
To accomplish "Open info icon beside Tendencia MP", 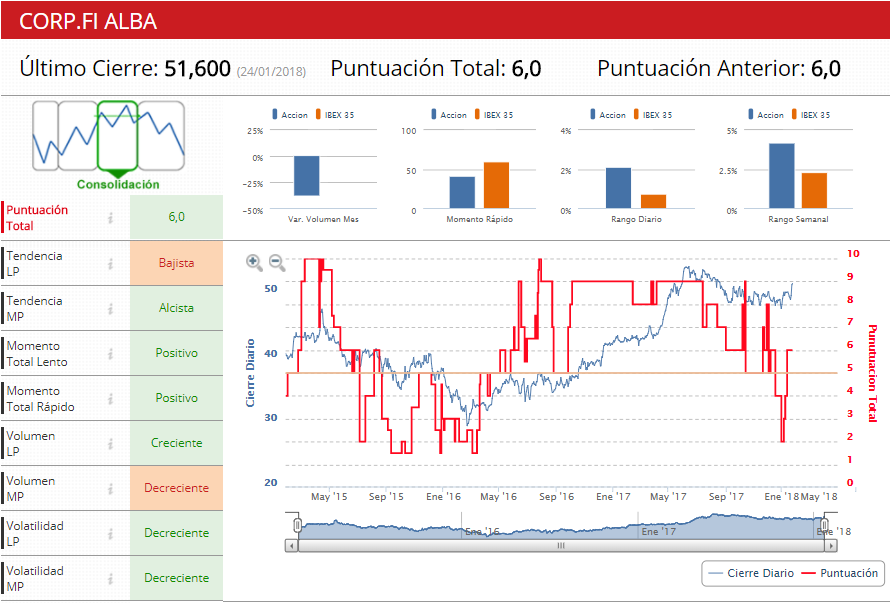I will [x=111, y=308].
